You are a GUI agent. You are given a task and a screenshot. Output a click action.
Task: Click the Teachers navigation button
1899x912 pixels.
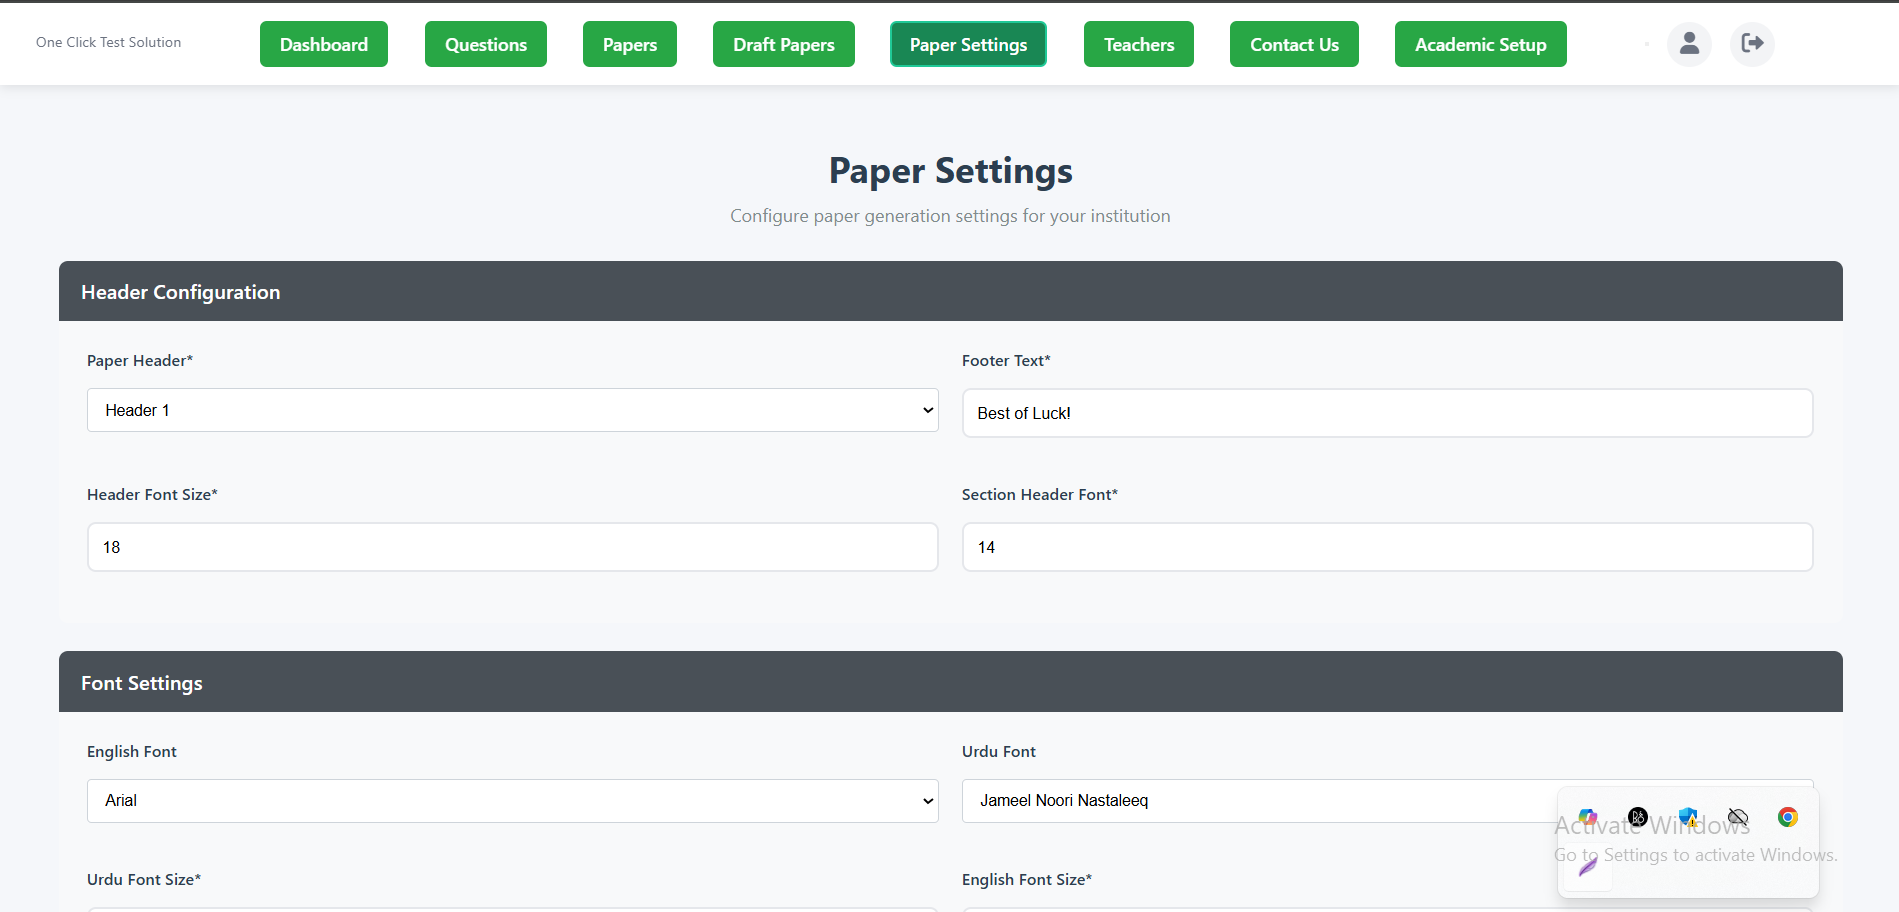point(1139,45)
